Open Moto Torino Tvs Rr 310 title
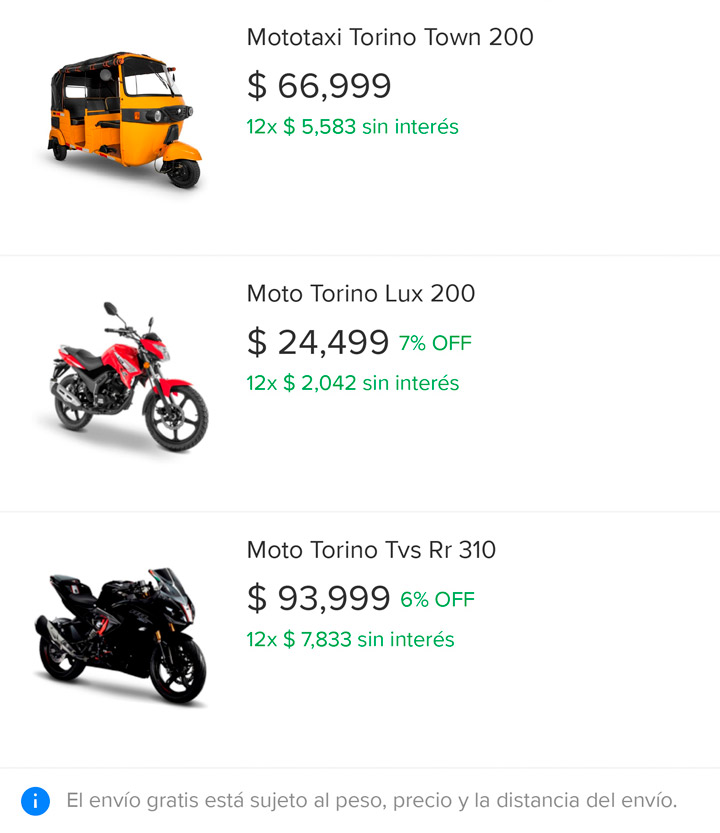Screen dimensions: 720x833 [x=371, y=550]
